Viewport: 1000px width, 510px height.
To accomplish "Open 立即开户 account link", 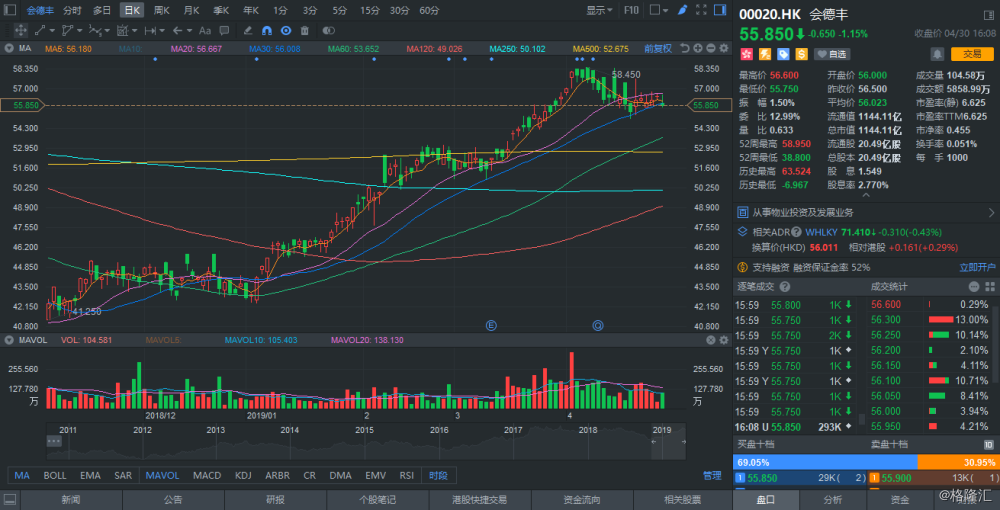I will [x=978, y=267].
